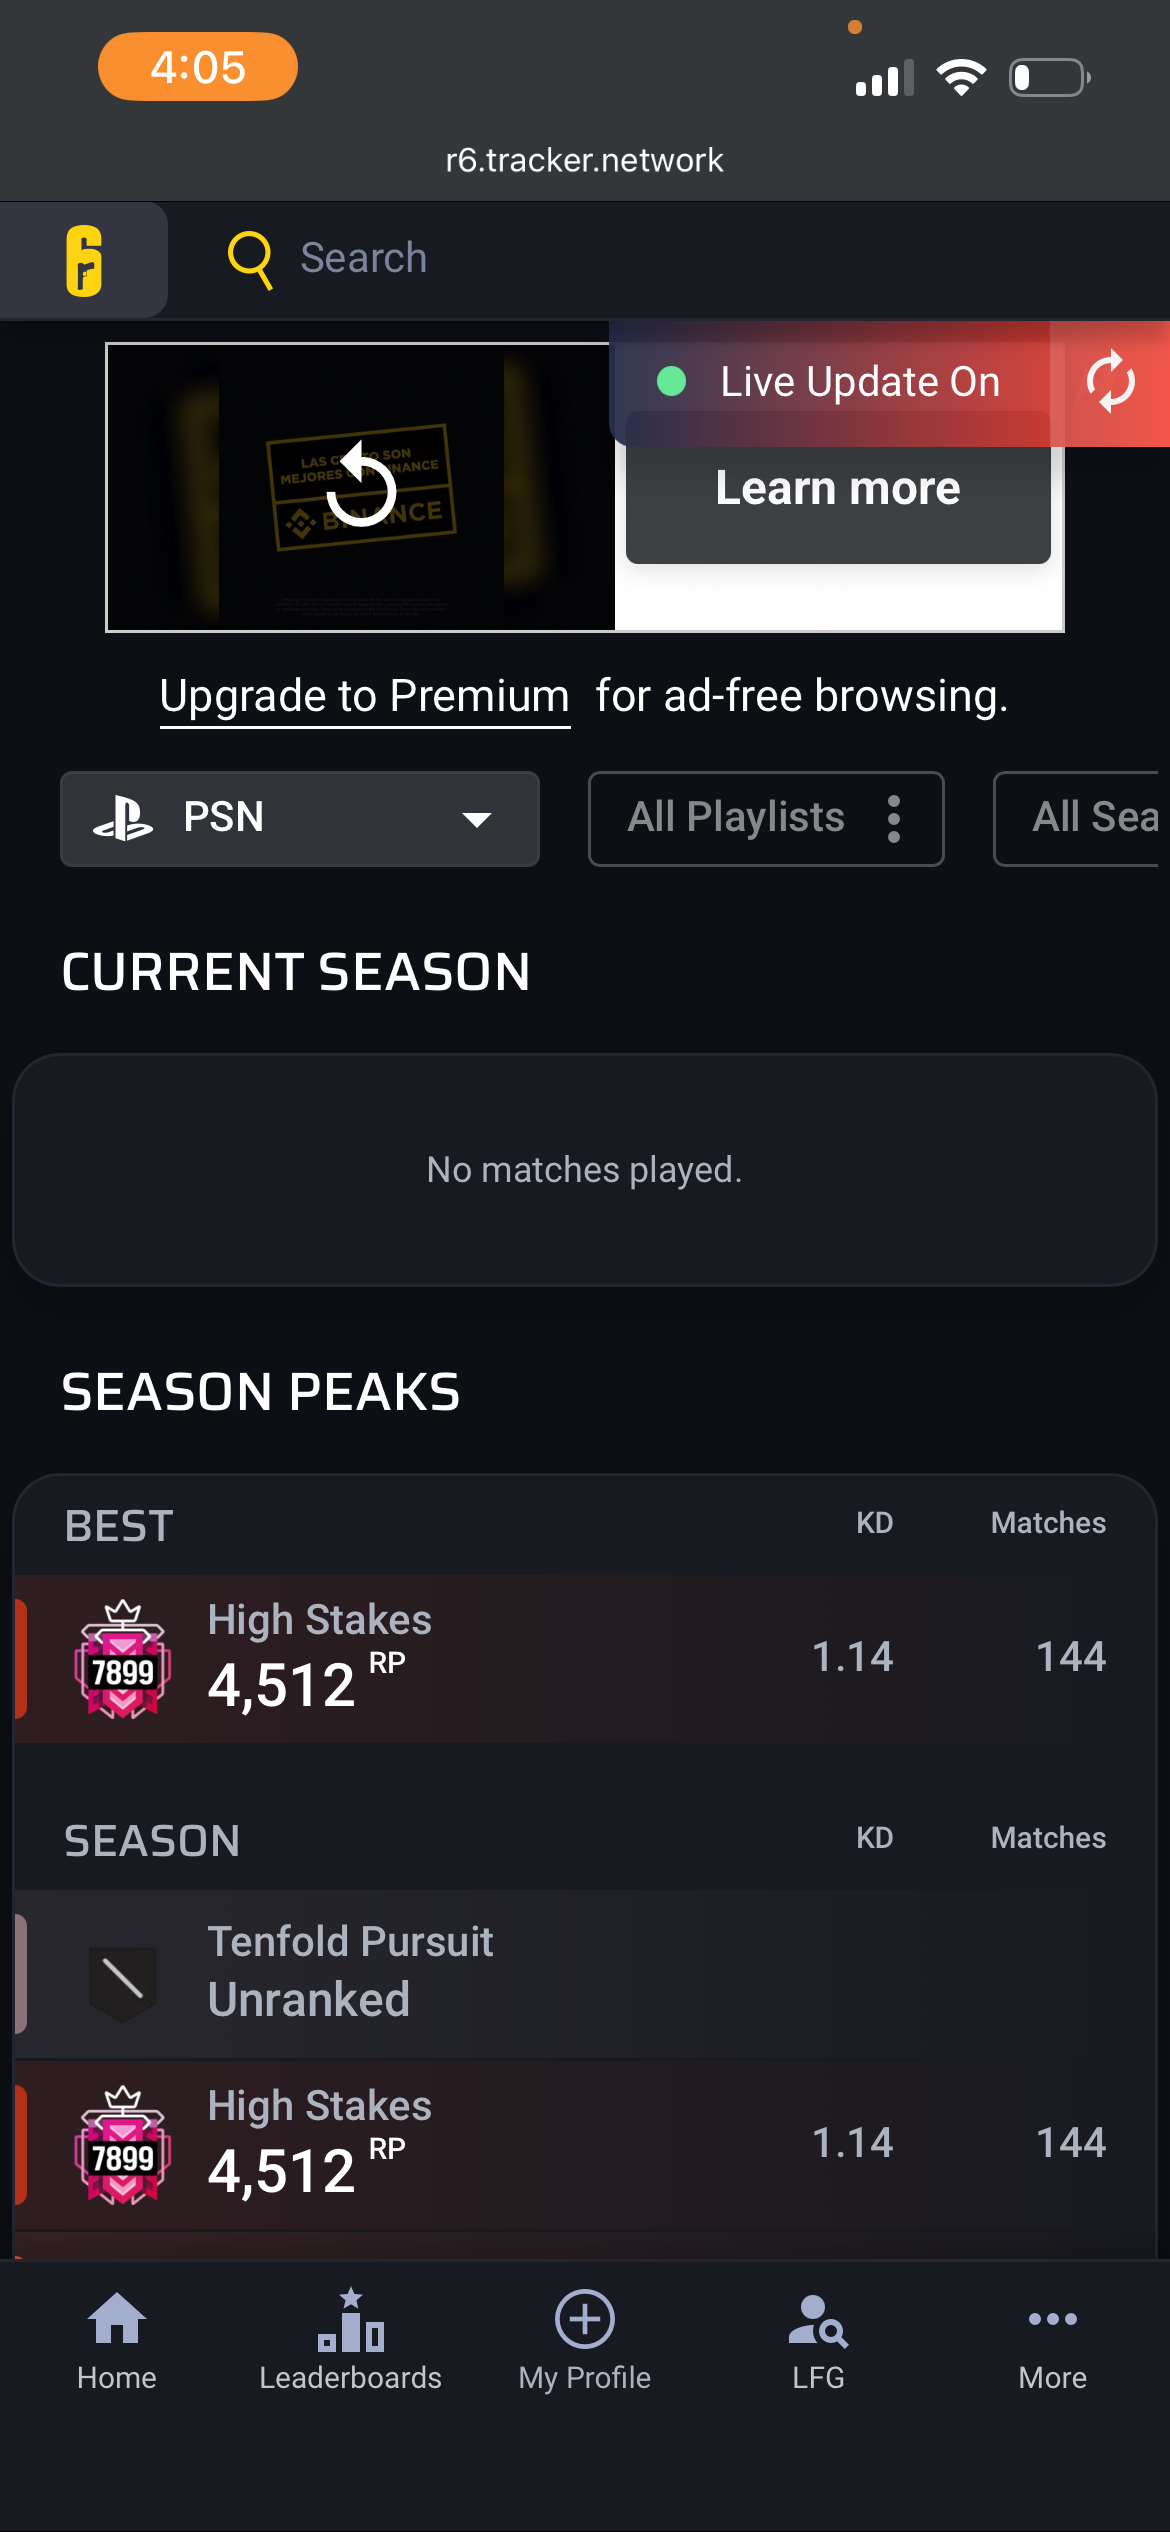Viewport: 1170px width, 2532px height.
Task: Tap the Rainbow Six tracker logo icon
Action: (x=84, y=261)
